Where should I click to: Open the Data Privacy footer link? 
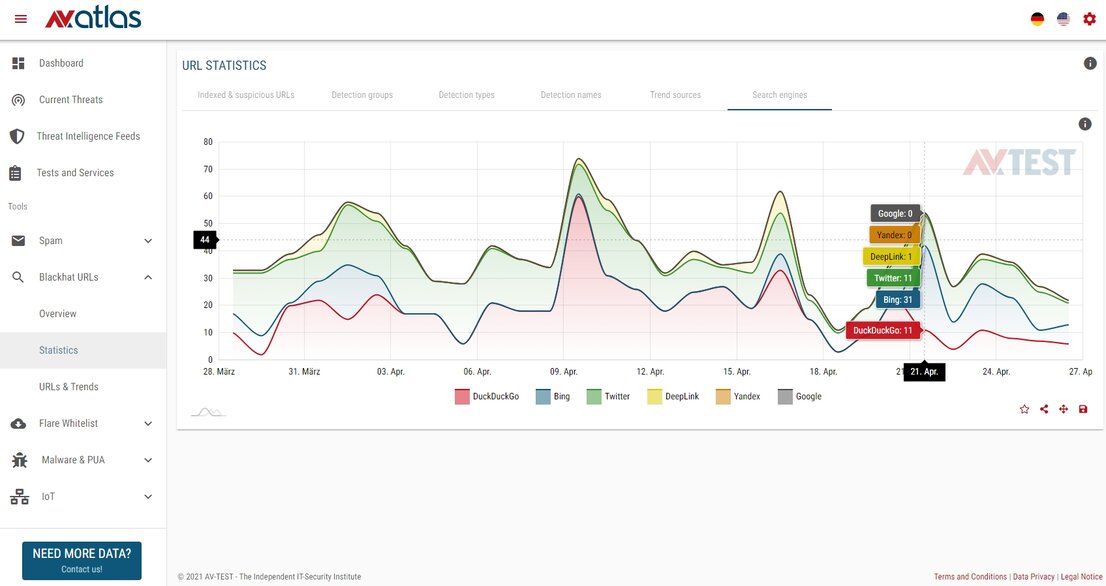coord(1033,577)
